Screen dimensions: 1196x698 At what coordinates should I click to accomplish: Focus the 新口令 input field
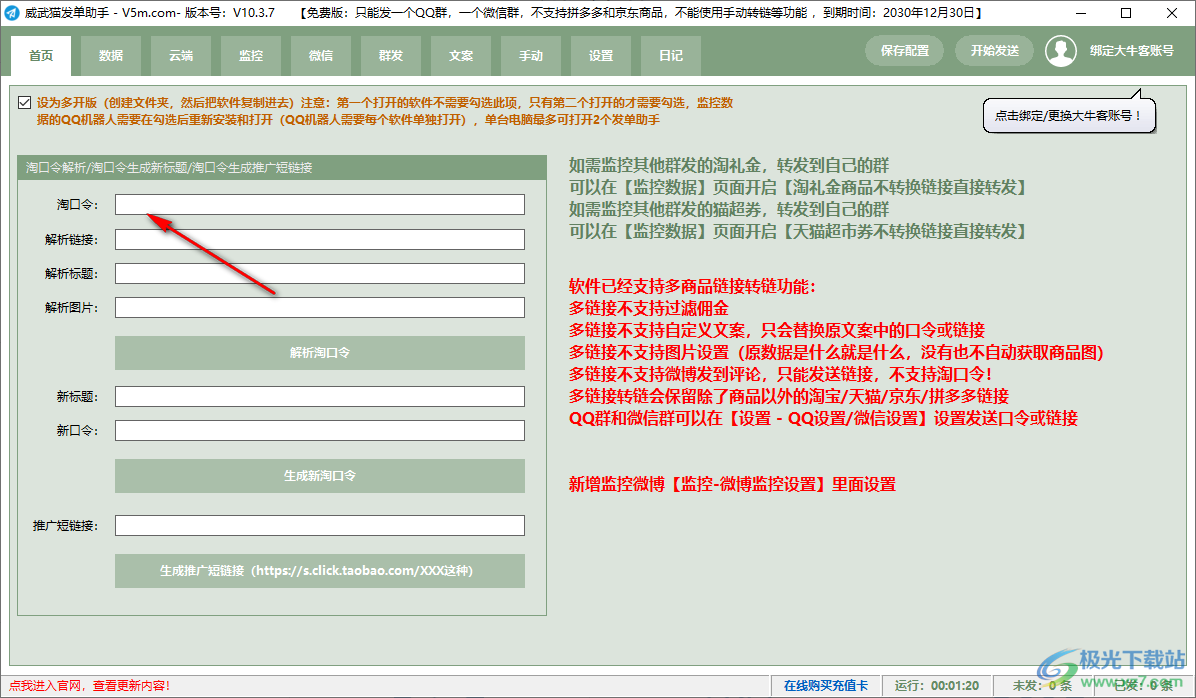coord(320,430)
